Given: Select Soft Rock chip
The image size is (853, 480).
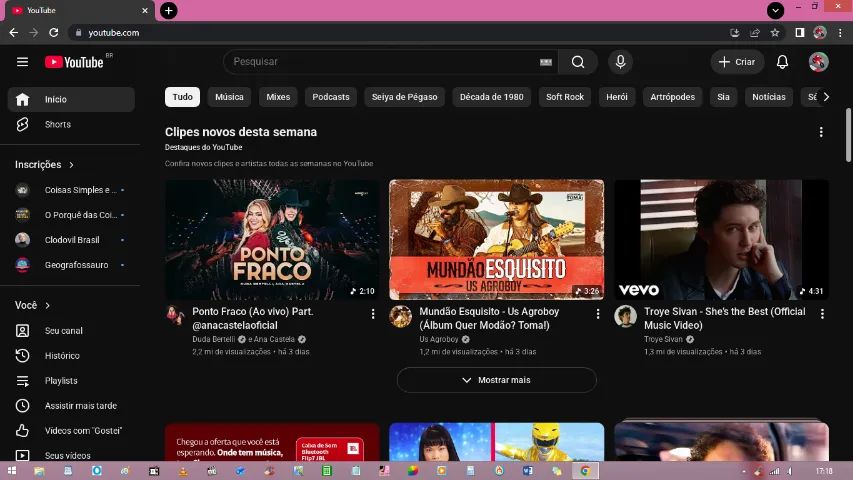Looking at the screenshot, I should (x=565, y=97).
